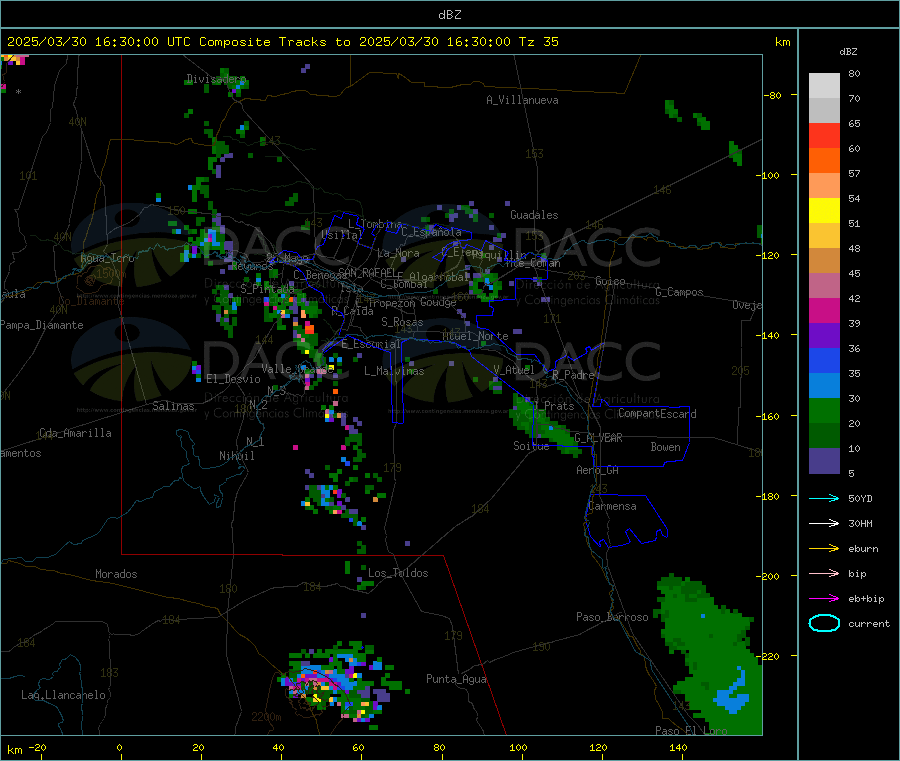Click the 'eb+bip' legend label

pos(866,599)
